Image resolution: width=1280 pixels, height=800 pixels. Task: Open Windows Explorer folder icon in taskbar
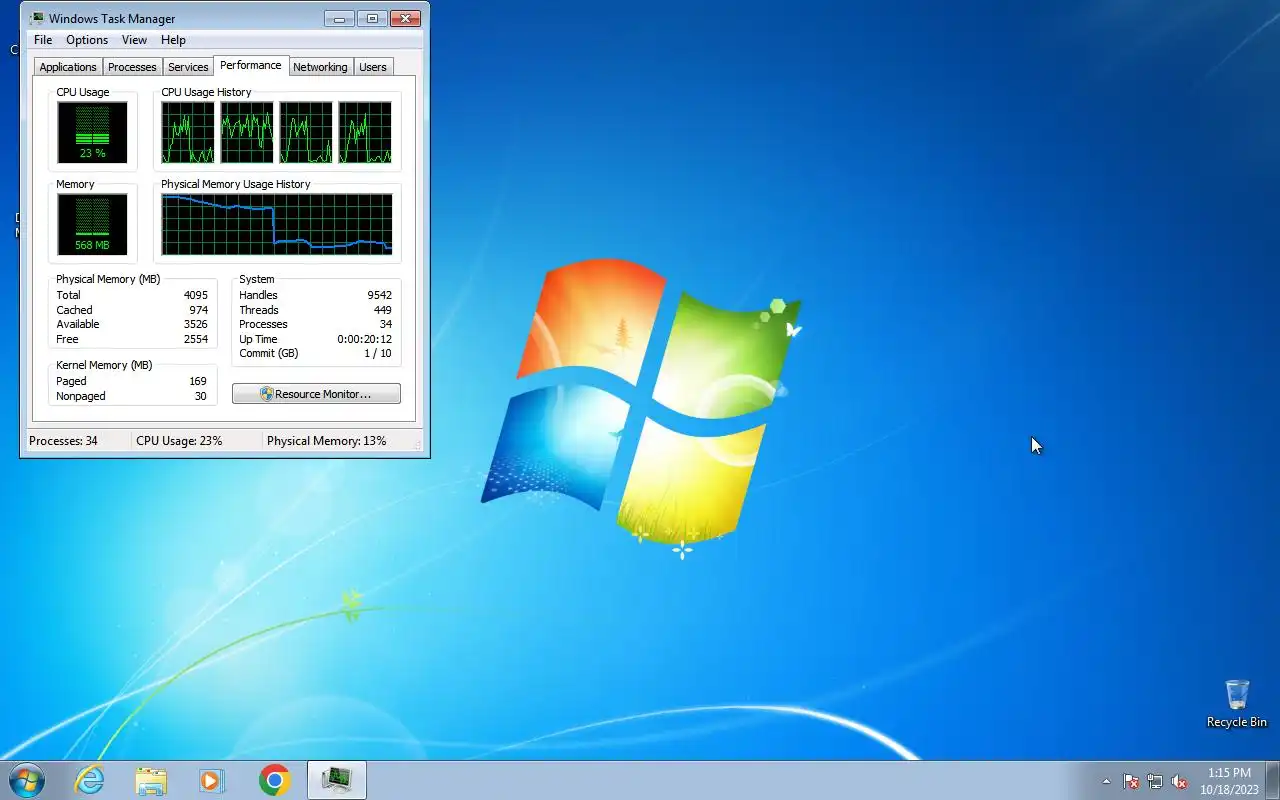point(151,780)
